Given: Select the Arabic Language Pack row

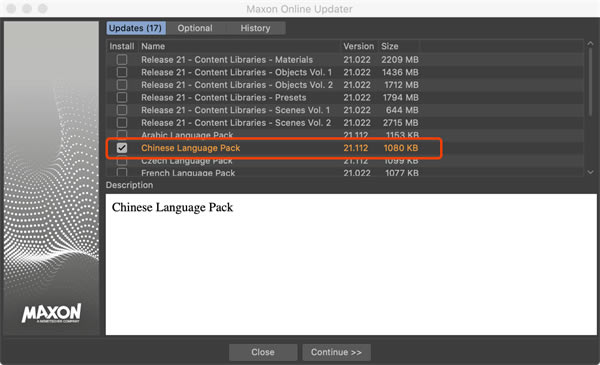Looking at the screenshot, I should click(x=345, y=134).
